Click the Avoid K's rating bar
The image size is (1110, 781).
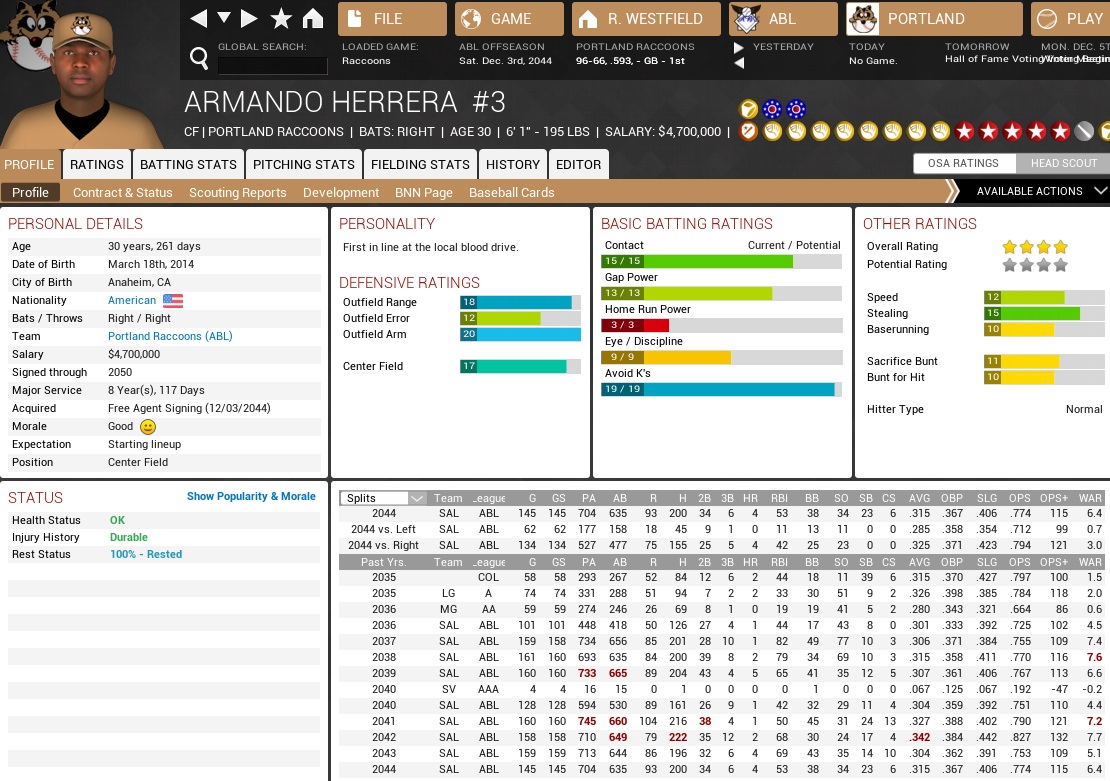(721, 389)
